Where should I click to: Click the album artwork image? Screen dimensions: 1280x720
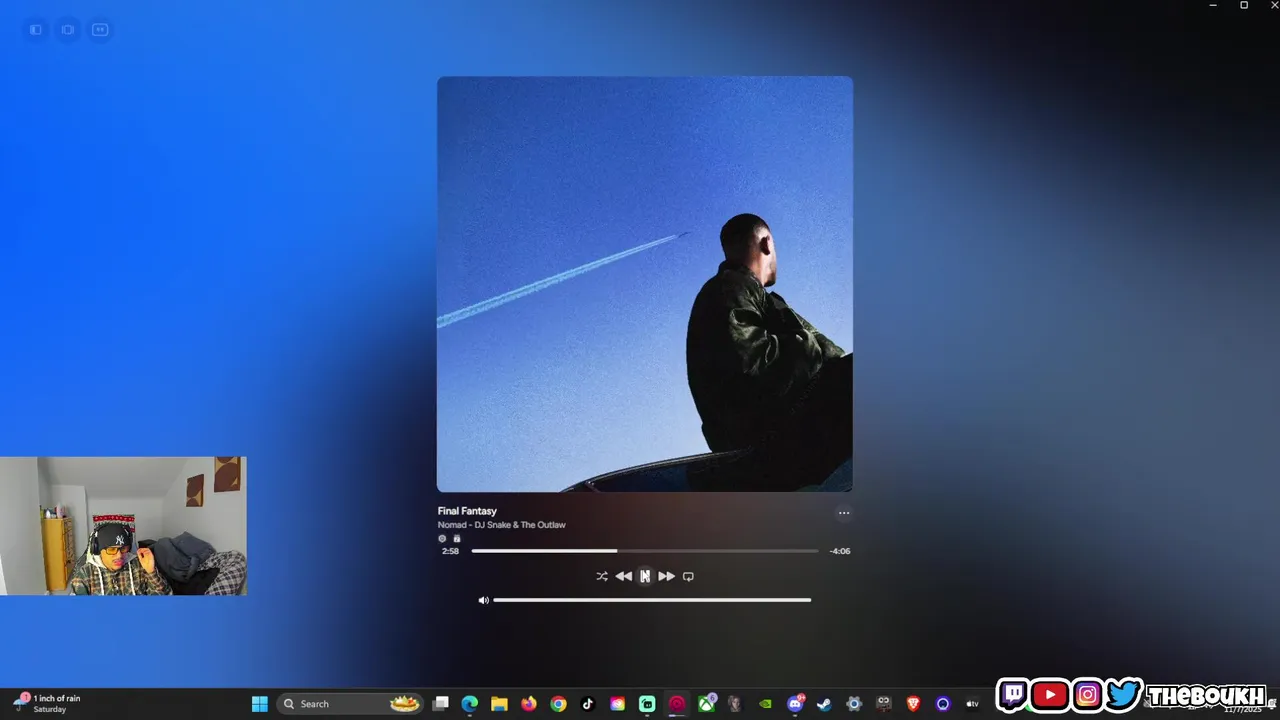645,284
